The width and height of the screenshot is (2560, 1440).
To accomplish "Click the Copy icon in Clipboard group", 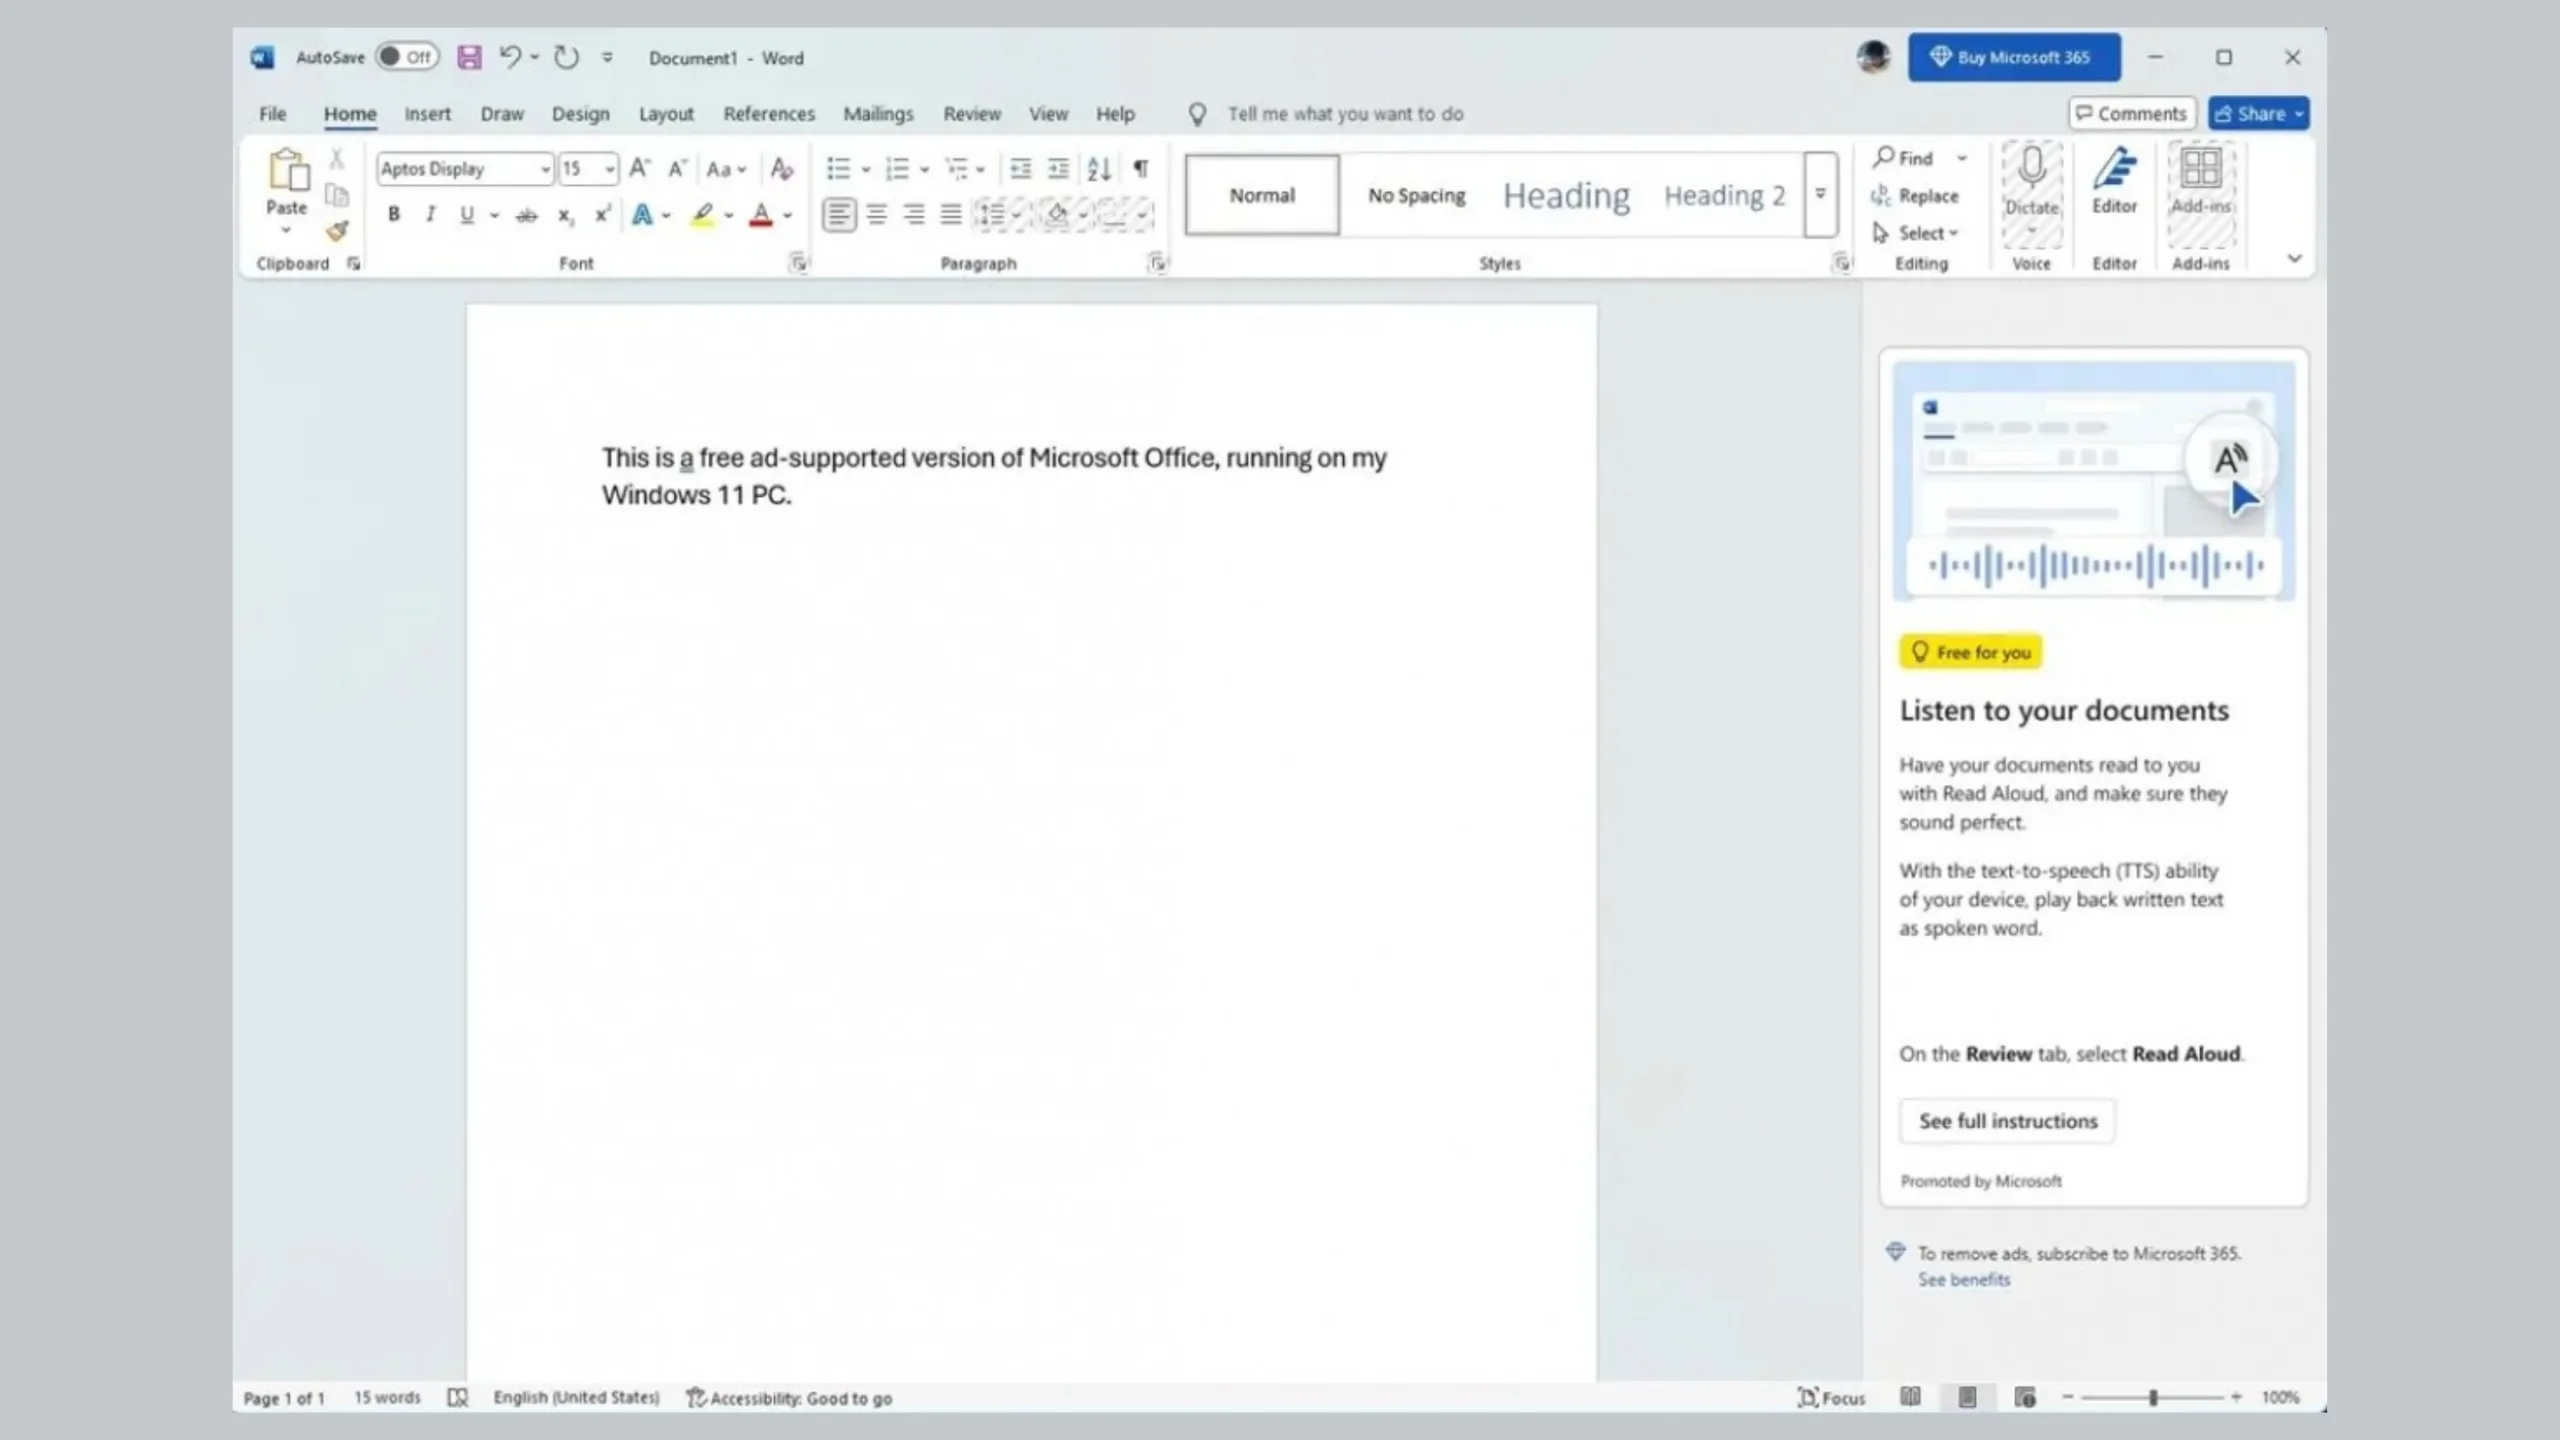I will (x=337, y=195).
